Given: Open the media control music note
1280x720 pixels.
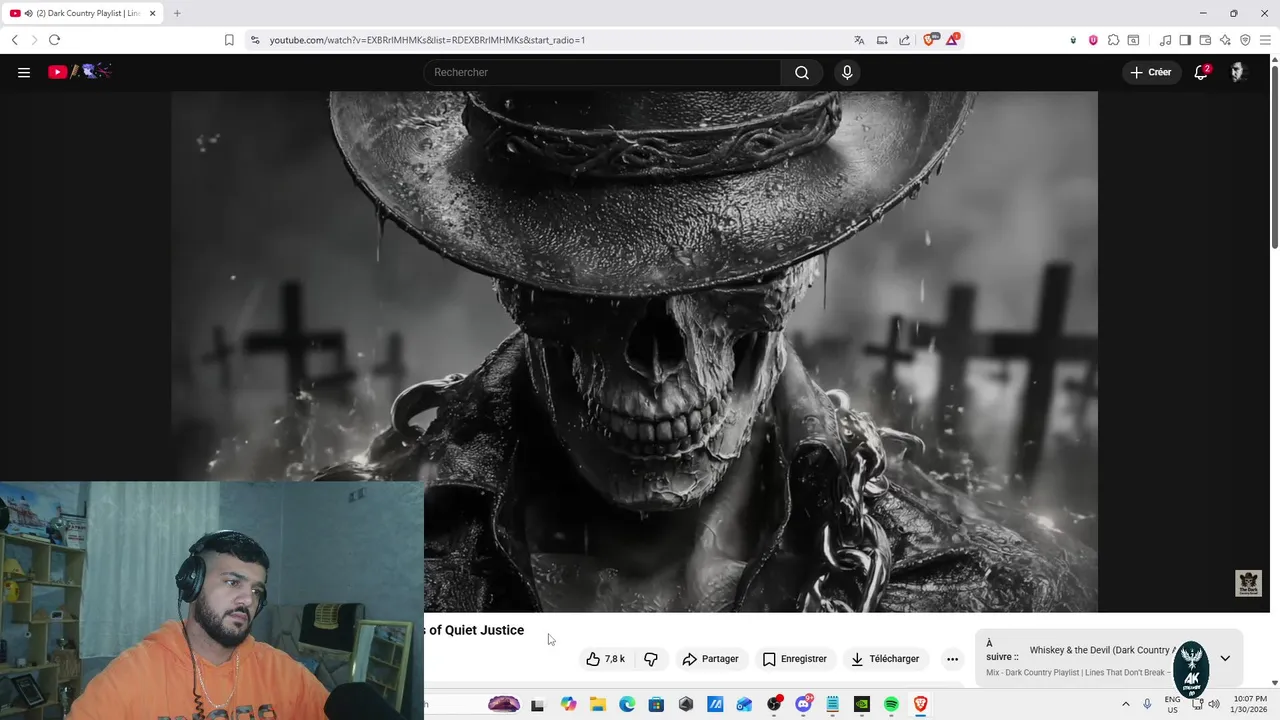Looking at the screenshot, I should (x=1165, y=40).
